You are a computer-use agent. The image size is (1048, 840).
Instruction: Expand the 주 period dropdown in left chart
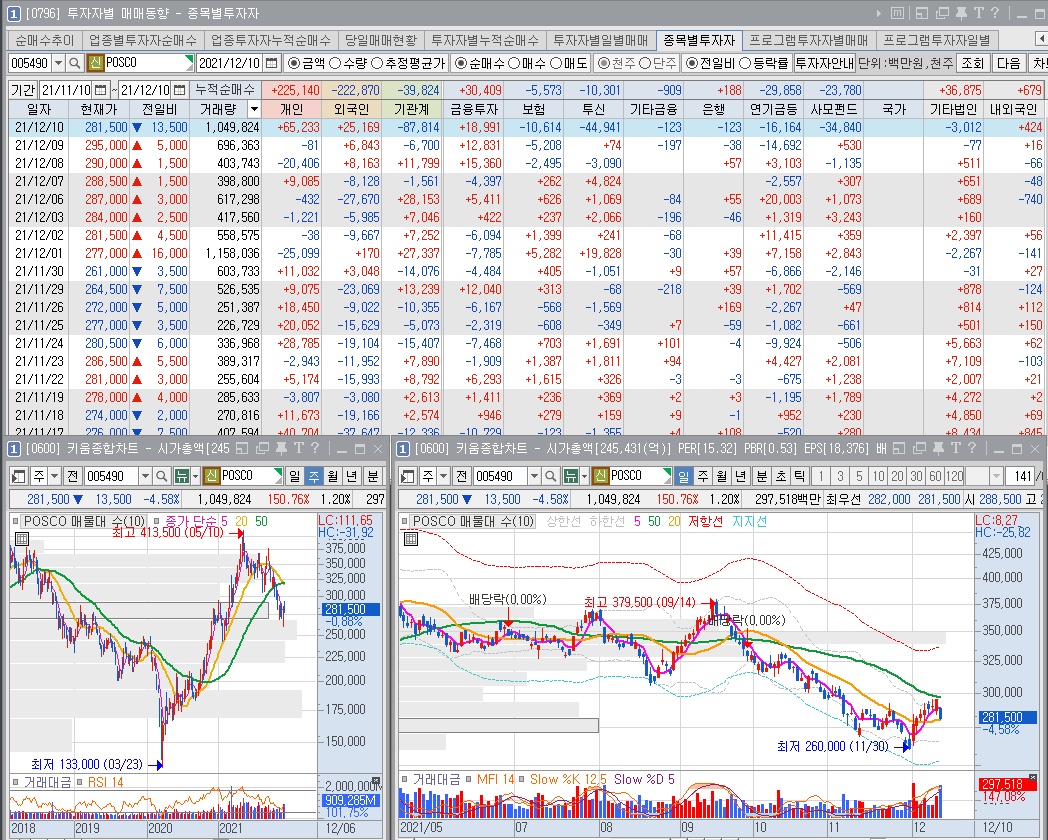55,476
